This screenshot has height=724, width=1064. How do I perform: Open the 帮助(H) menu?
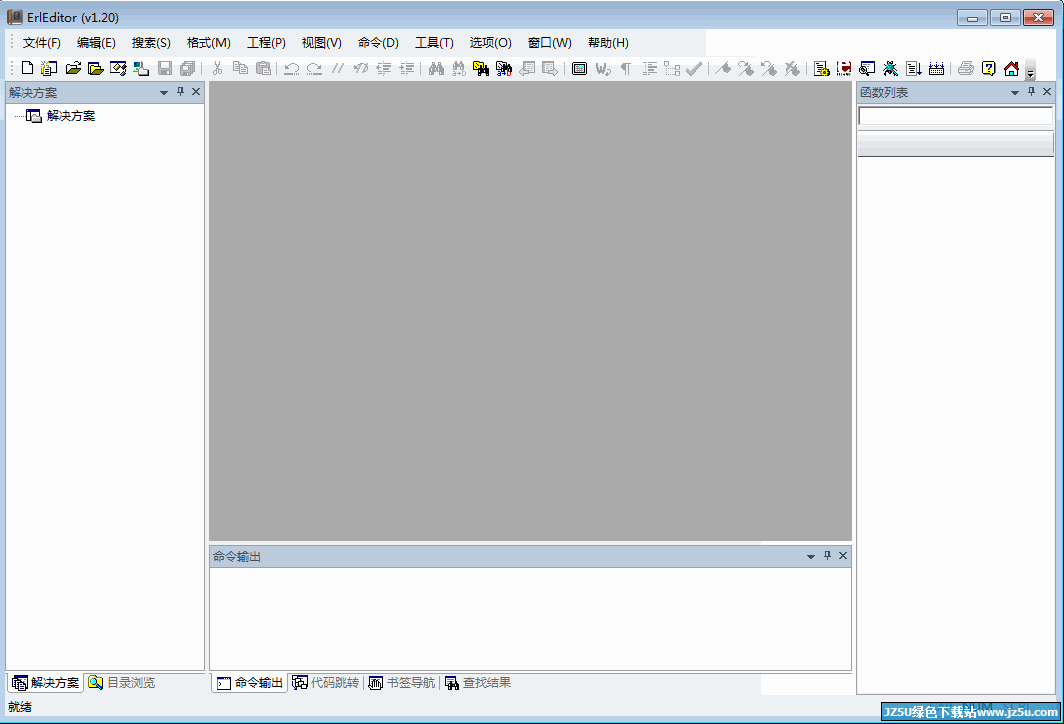pos(608,43)
